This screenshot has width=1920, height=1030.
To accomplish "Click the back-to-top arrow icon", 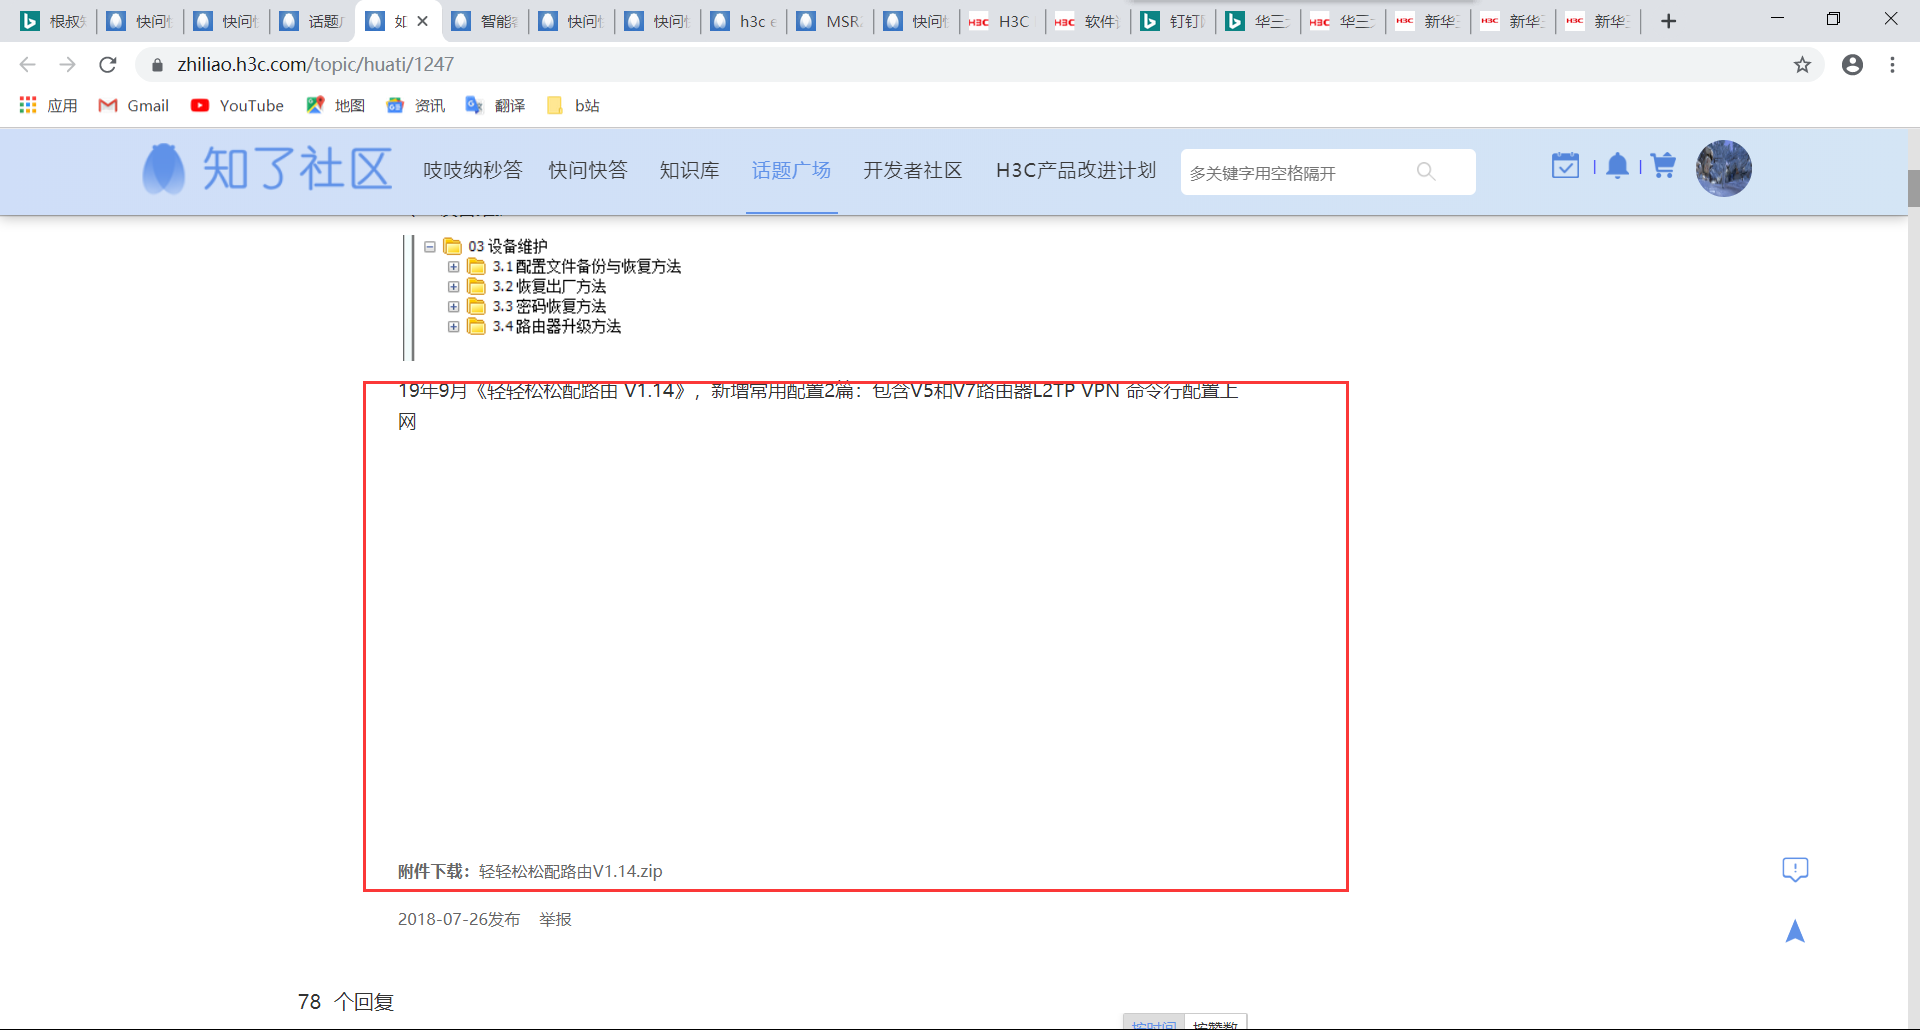I will click(1795, 931).
